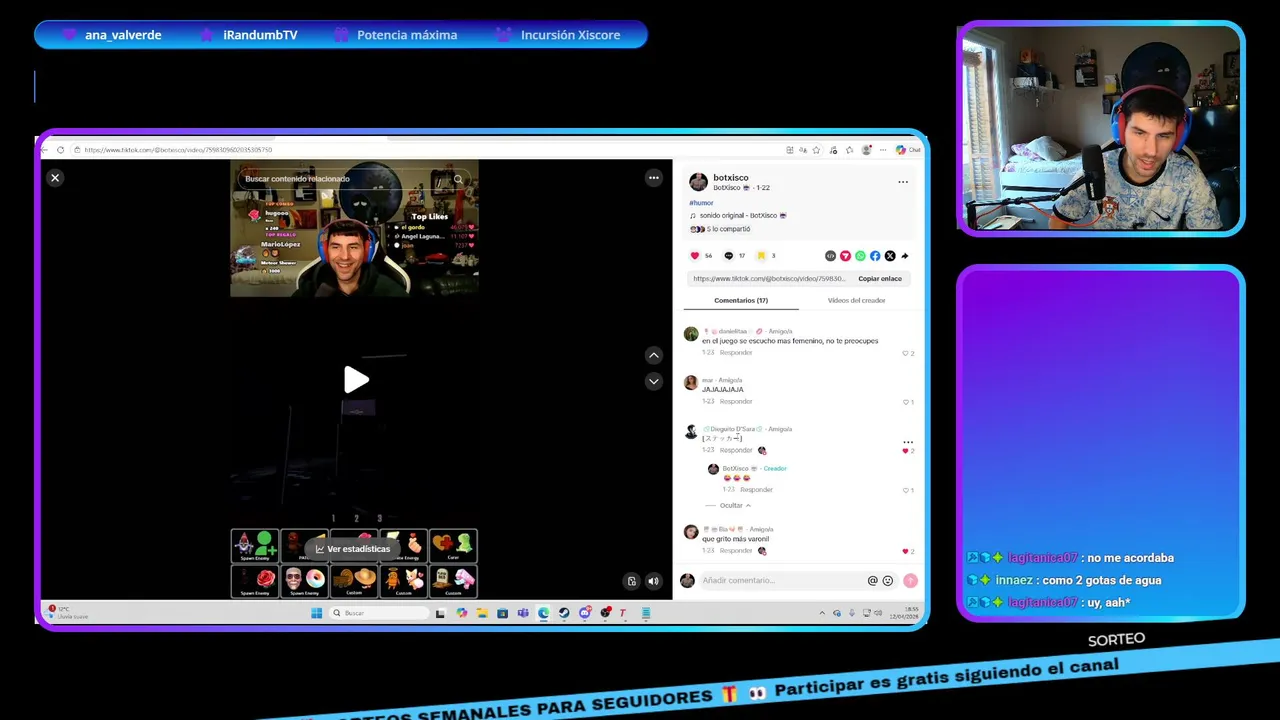The width and height of the screenshot is (1280, 720).
Task: Close the TikTok video viewer
Action: [x=55, y=178]
